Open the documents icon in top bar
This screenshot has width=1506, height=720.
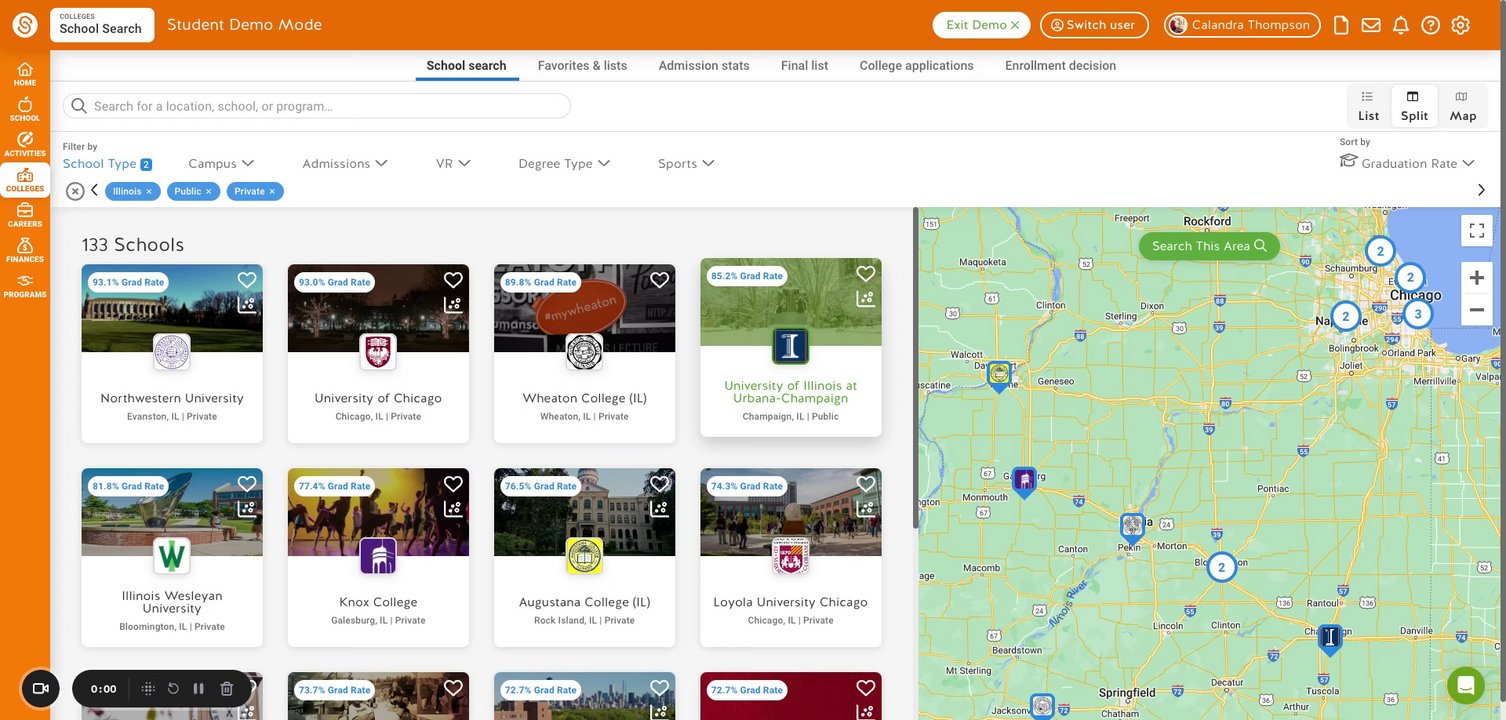tap(1342, 25)
